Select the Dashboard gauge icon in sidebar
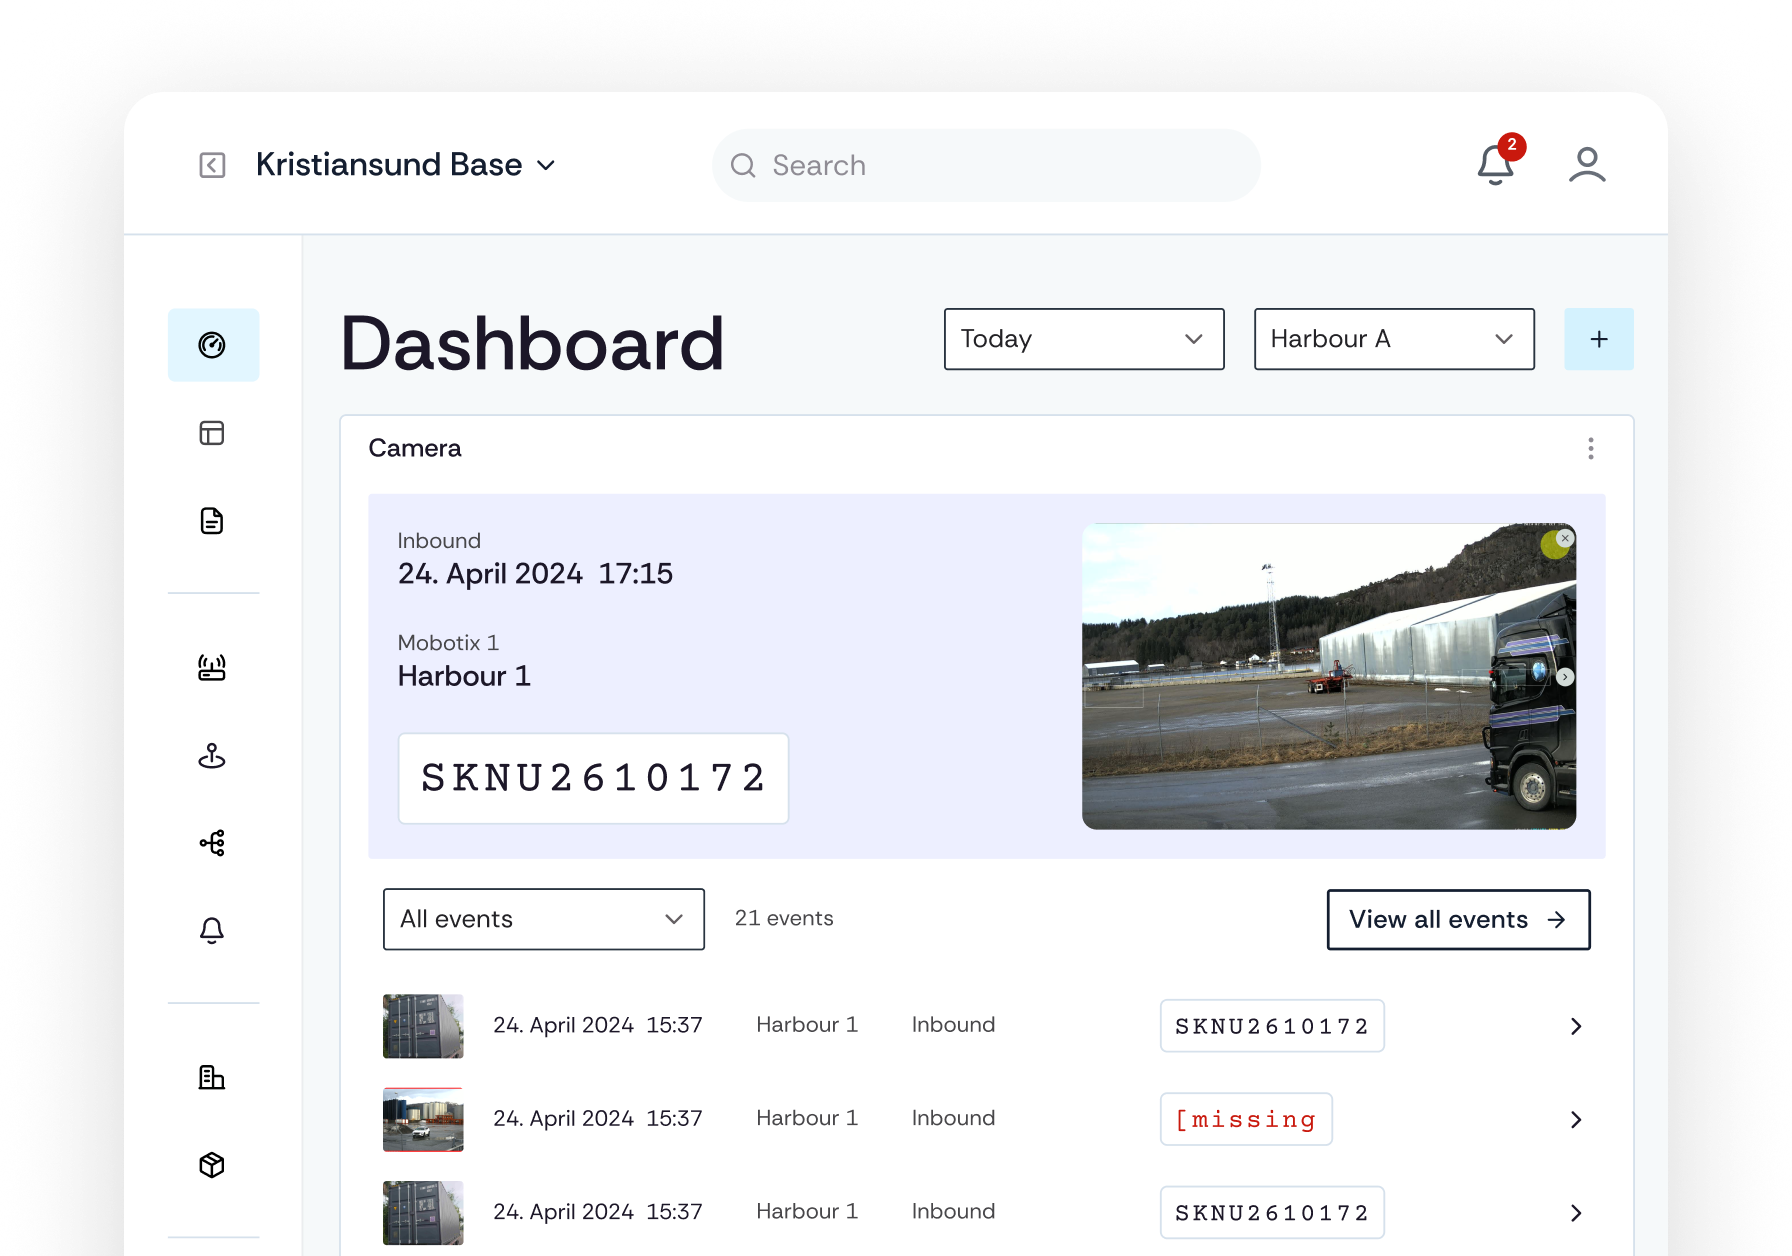1792x1256 pixels. (213, 345)
